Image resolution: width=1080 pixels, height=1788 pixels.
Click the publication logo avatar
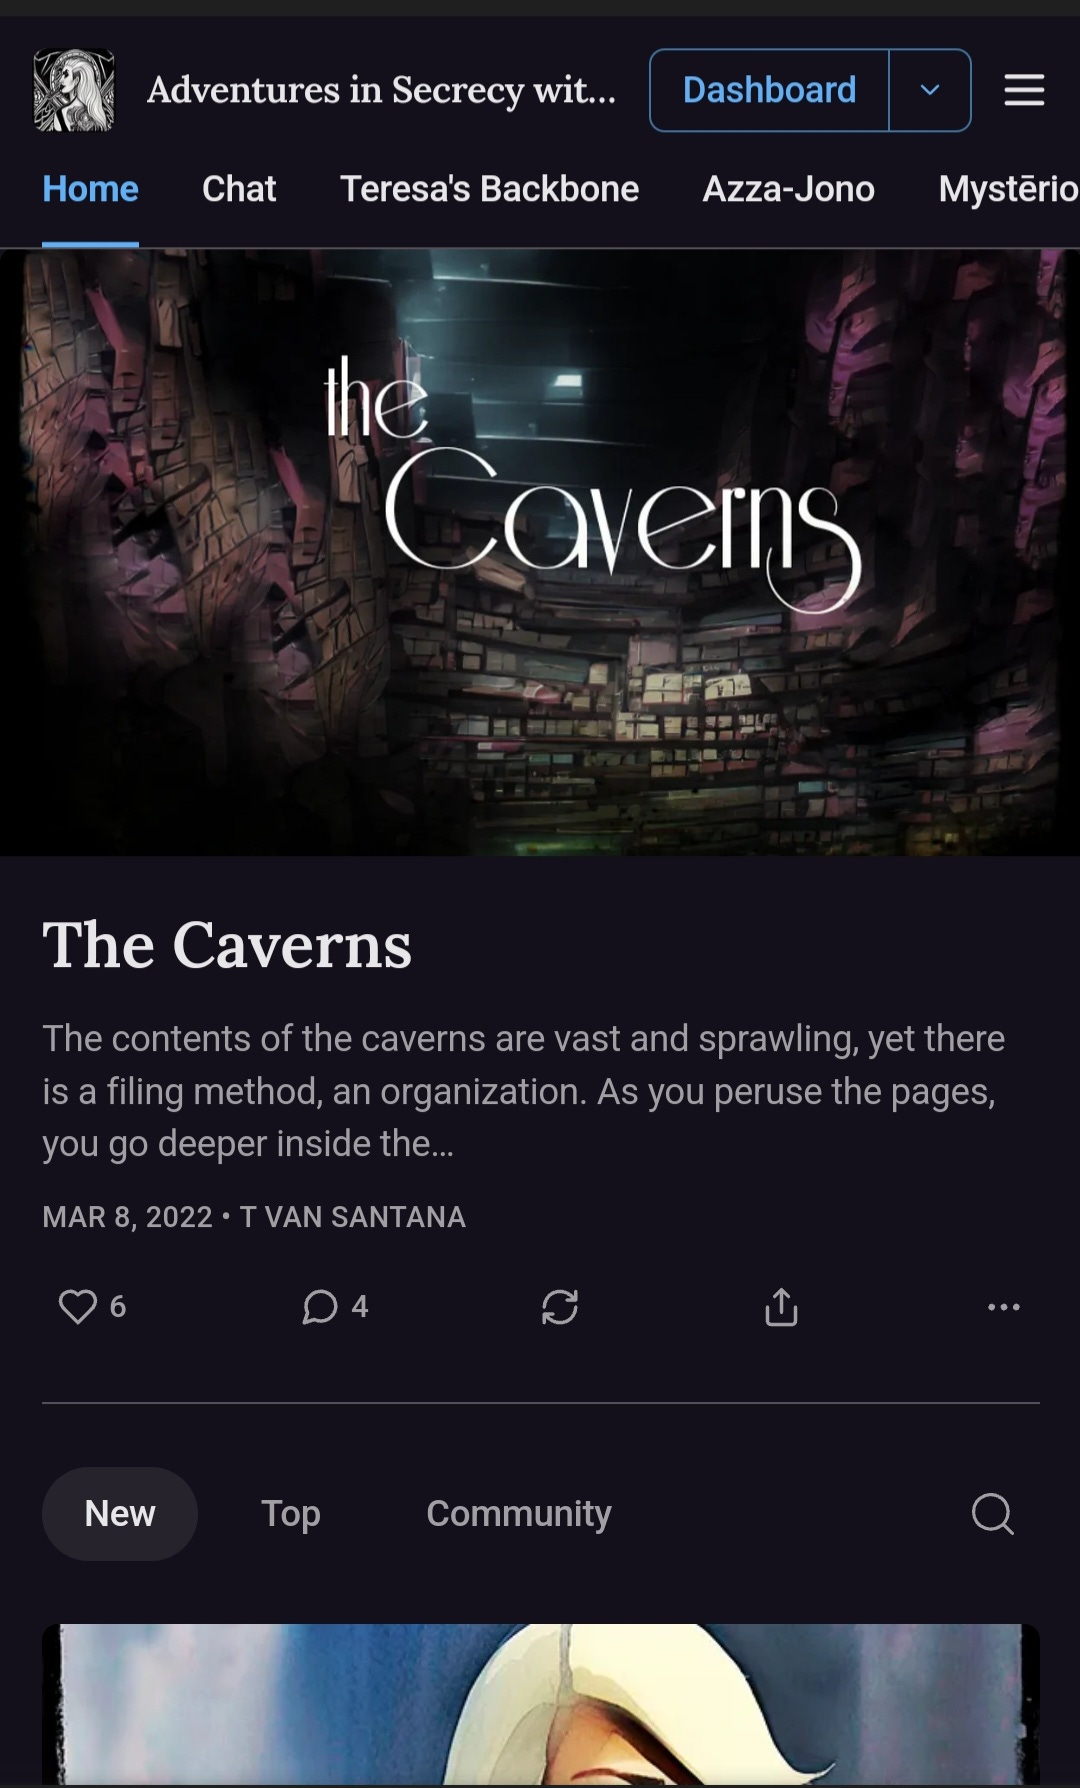point(74,90)
